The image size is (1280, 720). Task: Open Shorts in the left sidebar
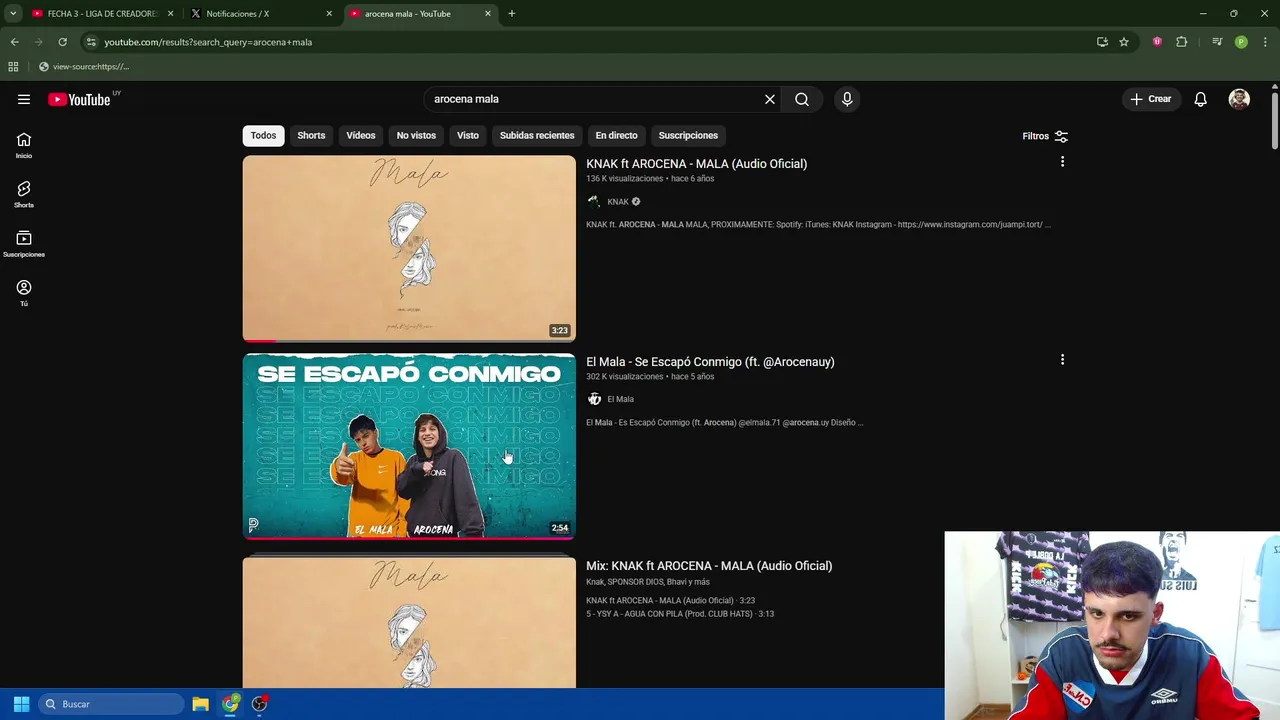(x=24, y=195)
